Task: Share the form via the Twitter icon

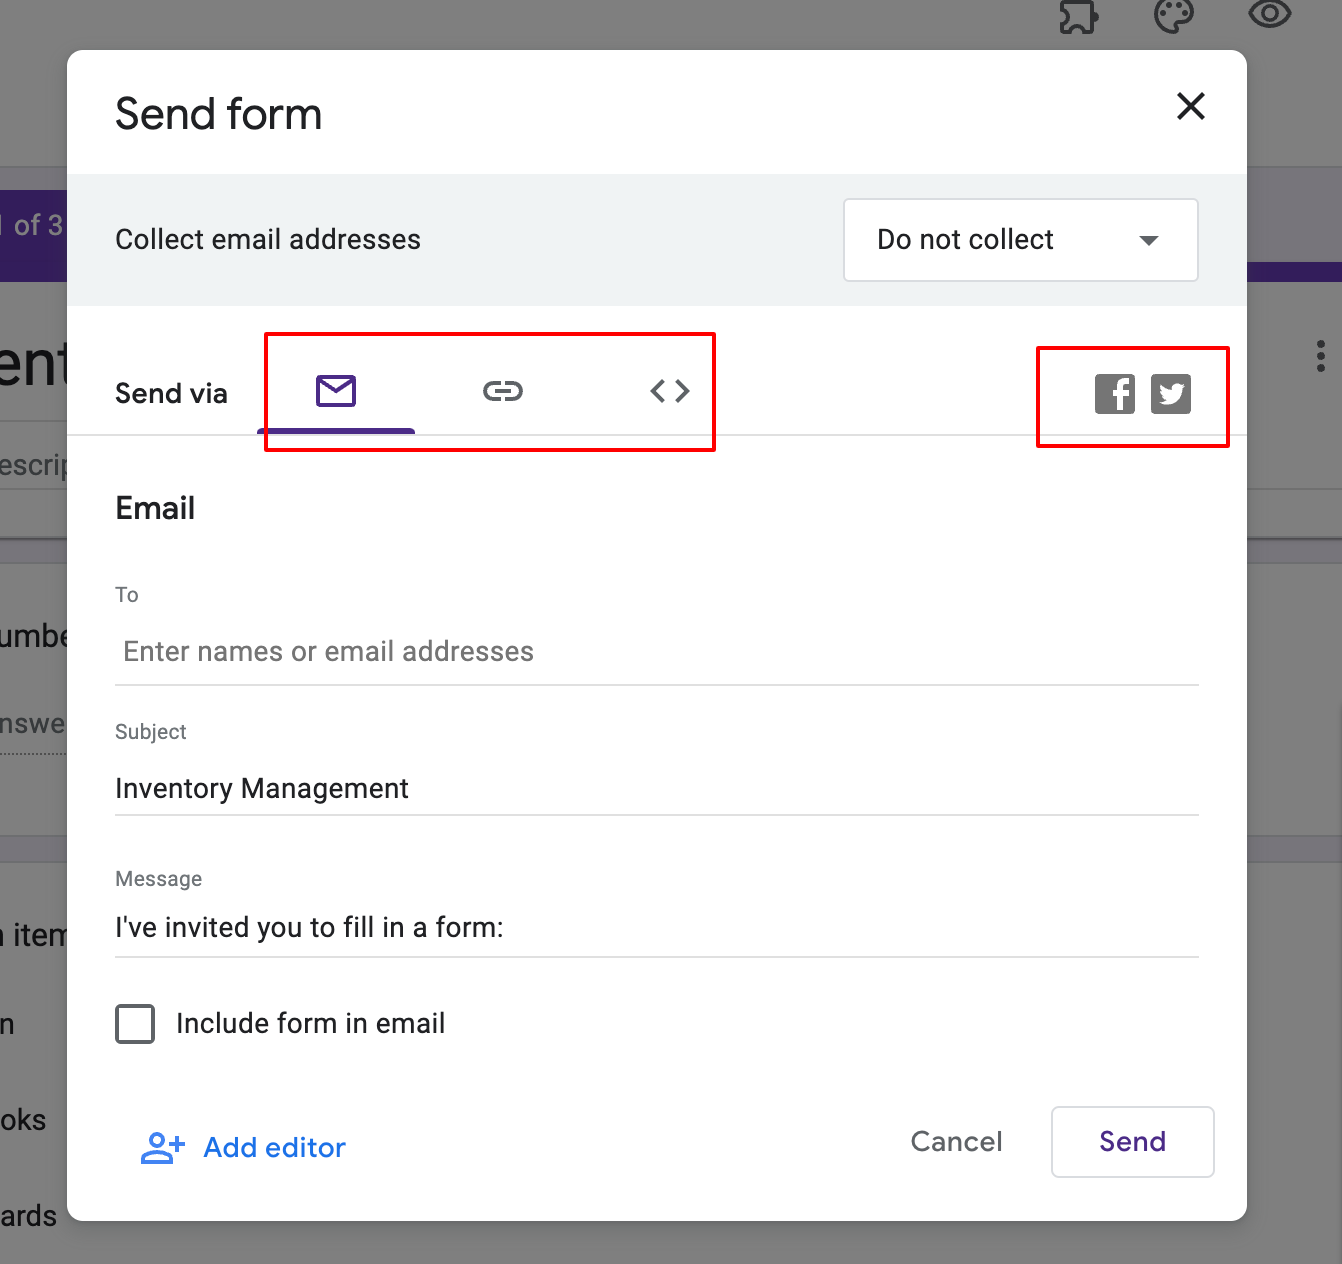Action: [1171, 395]
